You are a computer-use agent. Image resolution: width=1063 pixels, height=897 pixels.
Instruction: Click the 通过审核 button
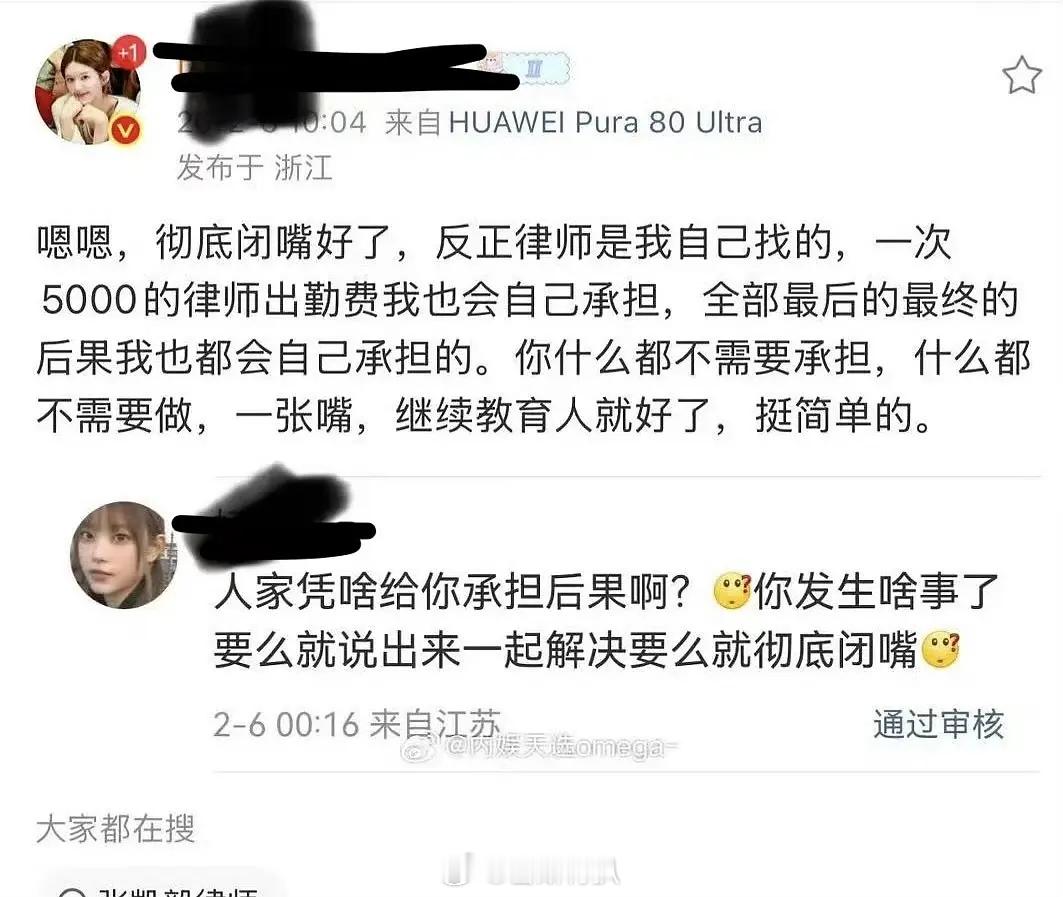coord(938,724)
